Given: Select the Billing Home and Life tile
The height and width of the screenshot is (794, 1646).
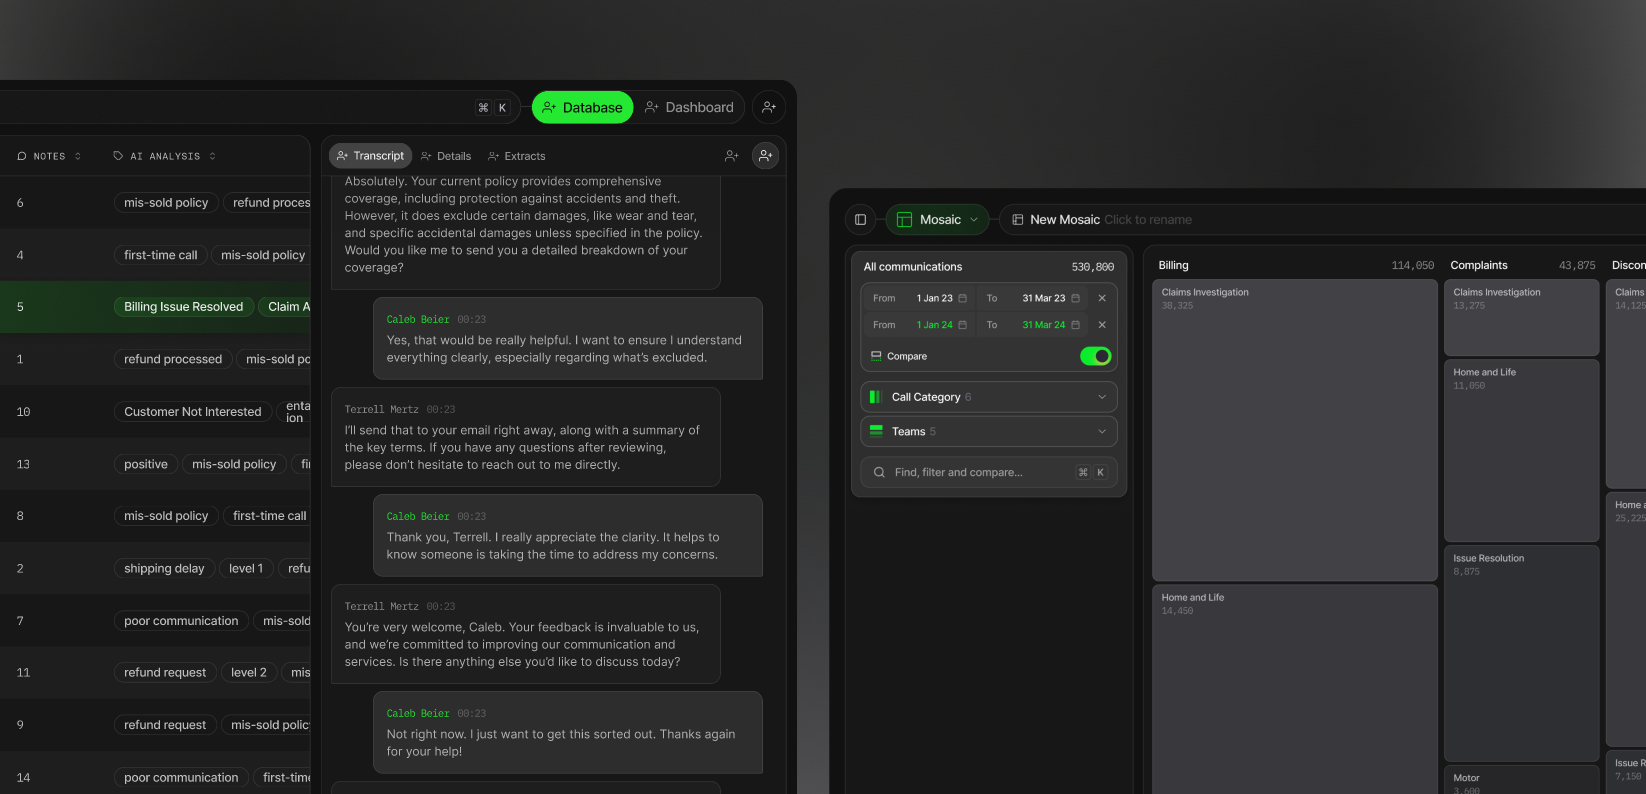Looking at the screenshot, I should [x=1294, y=689].
